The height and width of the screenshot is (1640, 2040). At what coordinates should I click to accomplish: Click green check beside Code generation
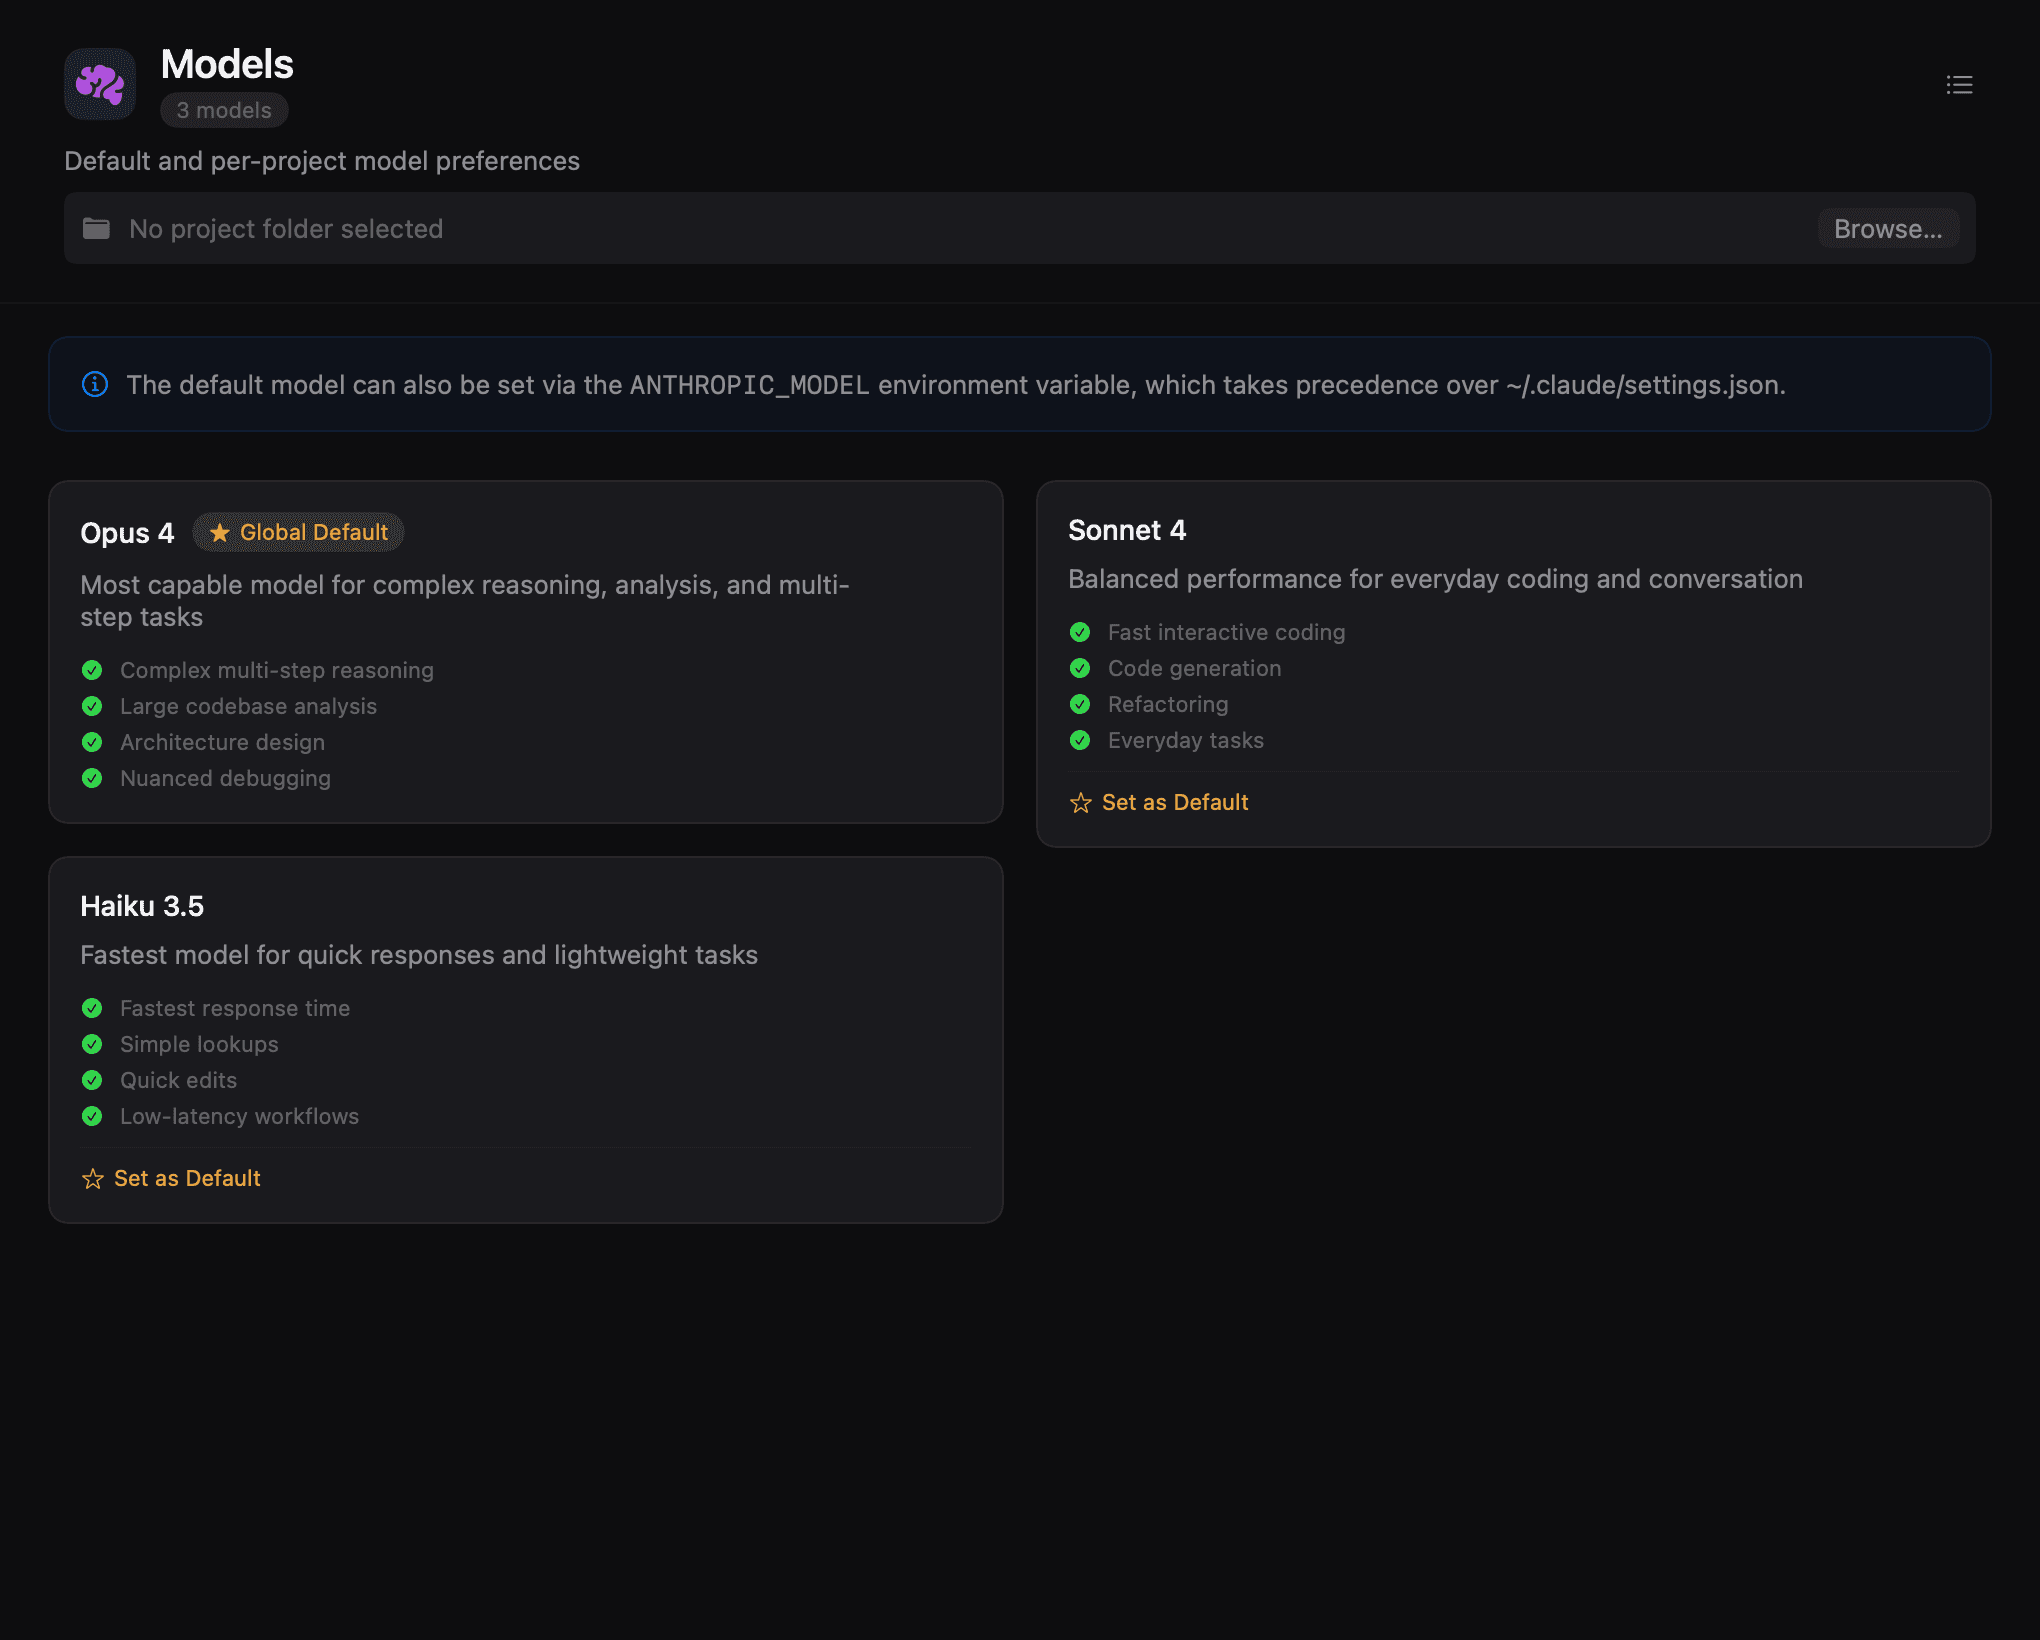(x=1080, y=668)
